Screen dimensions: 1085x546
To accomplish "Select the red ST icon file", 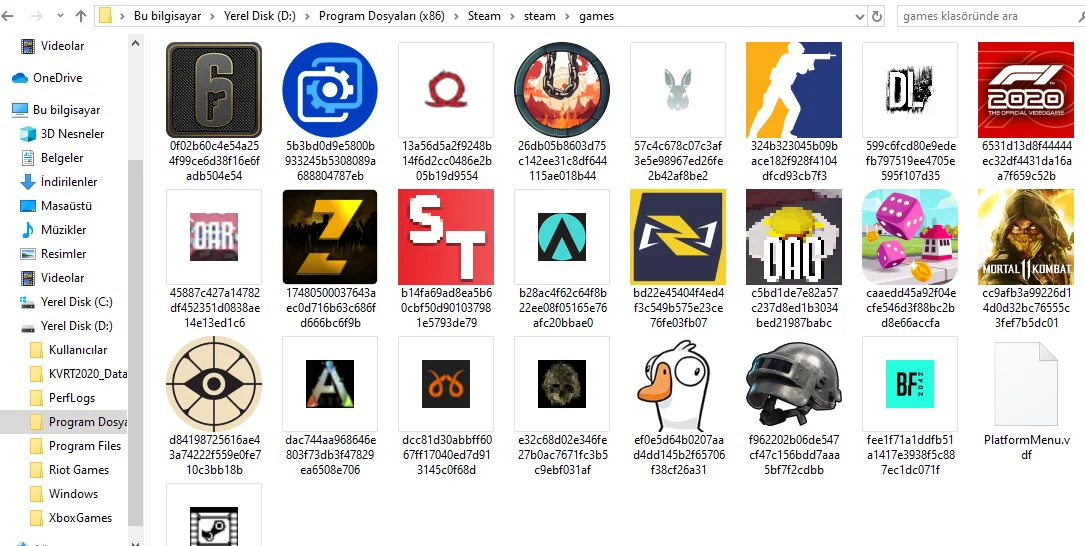I will tap(446, 237).
